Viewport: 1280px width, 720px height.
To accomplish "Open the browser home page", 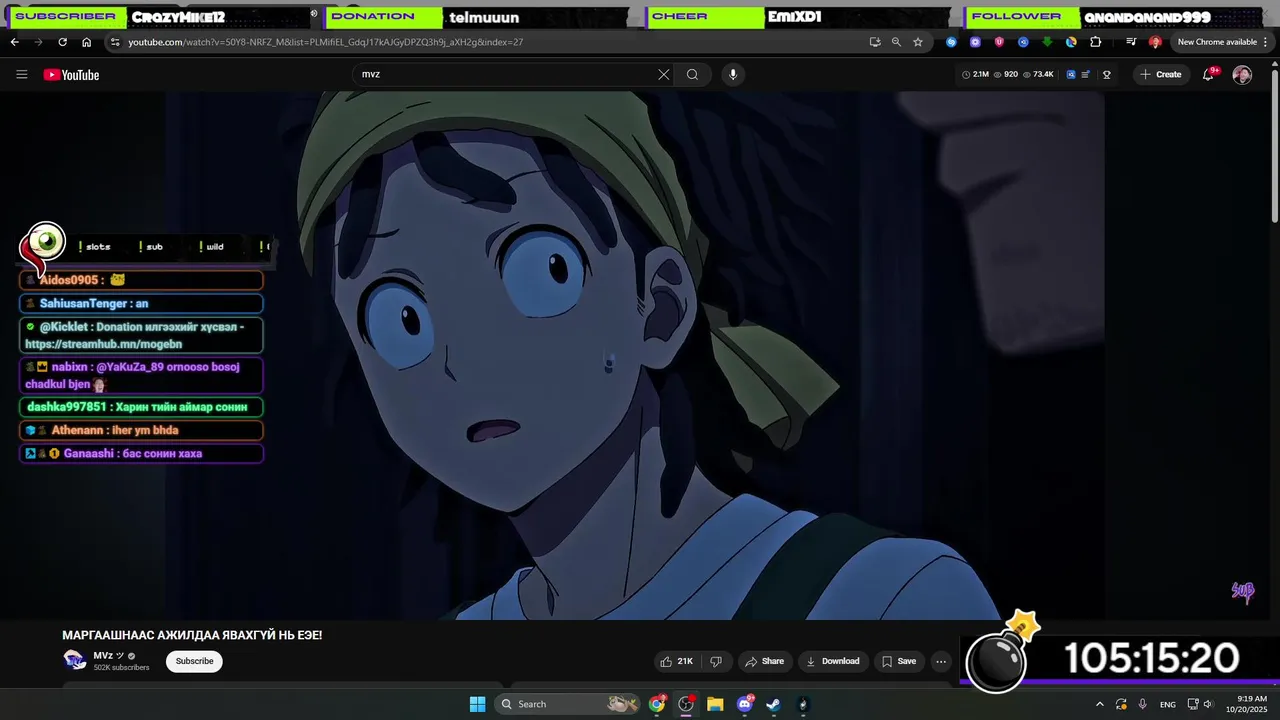I will [87, 42].
